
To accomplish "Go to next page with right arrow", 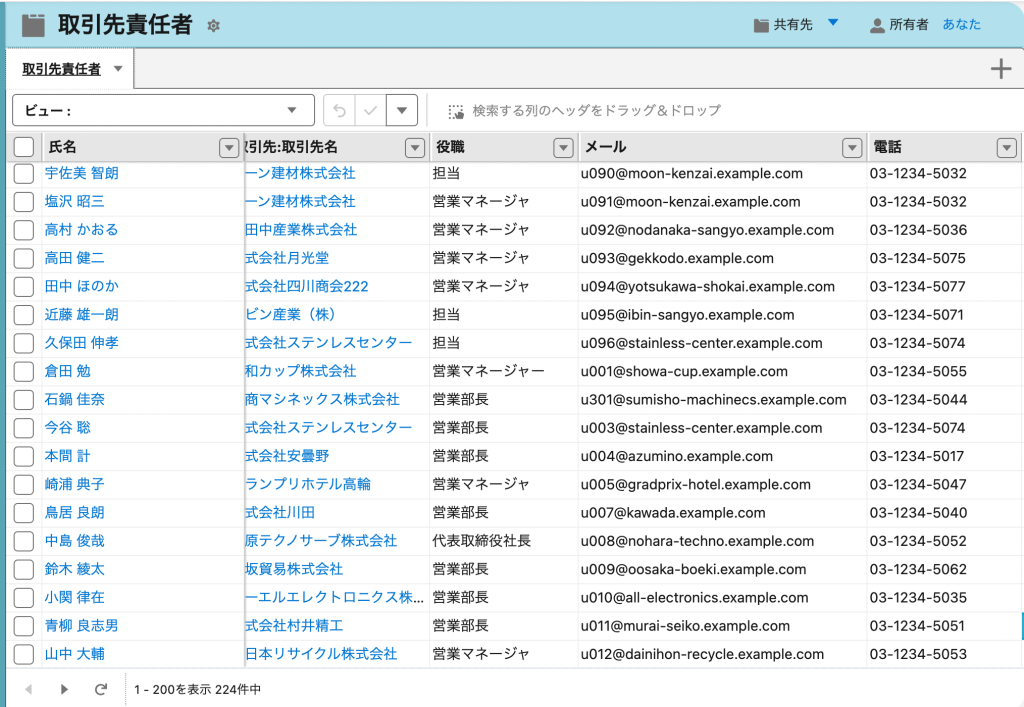I will (x=64, y=689).
